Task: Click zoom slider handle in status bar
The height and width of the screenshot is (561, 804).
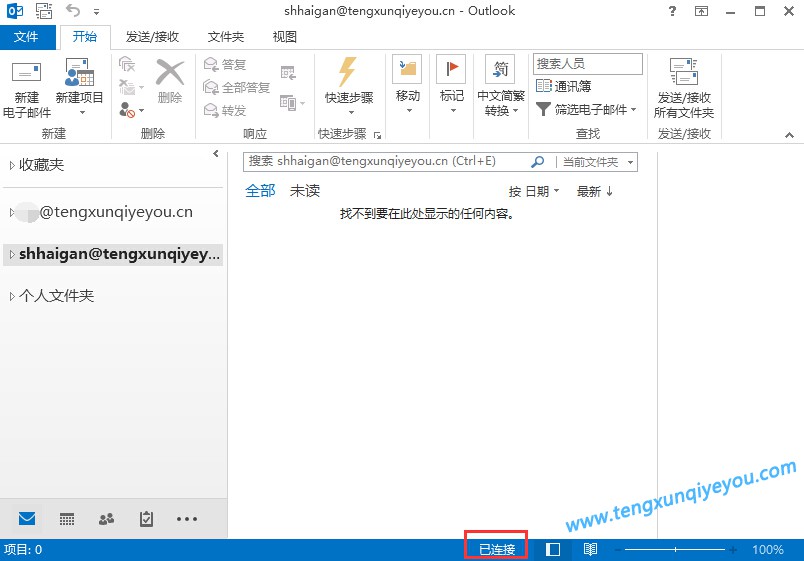Action: (675, 550)
